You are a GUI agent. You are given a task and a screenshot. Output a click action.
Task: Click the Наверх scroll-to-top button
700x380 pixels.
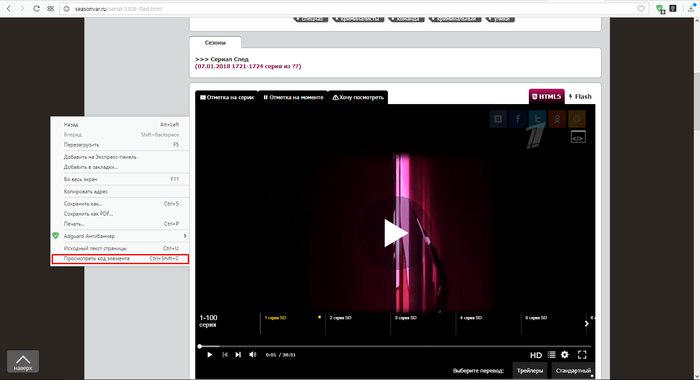click(x=23, y=361)
